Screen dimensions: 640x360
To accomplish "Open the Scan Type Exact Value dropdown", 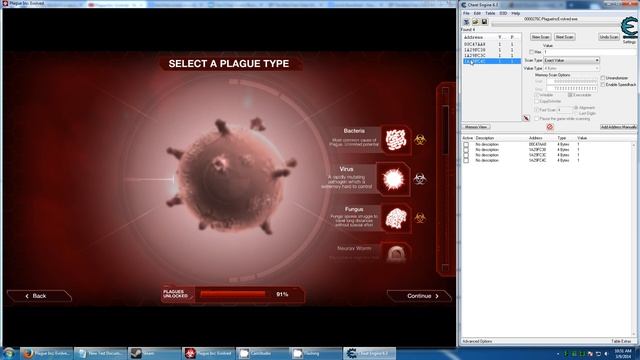I will (x=571, y=60).
